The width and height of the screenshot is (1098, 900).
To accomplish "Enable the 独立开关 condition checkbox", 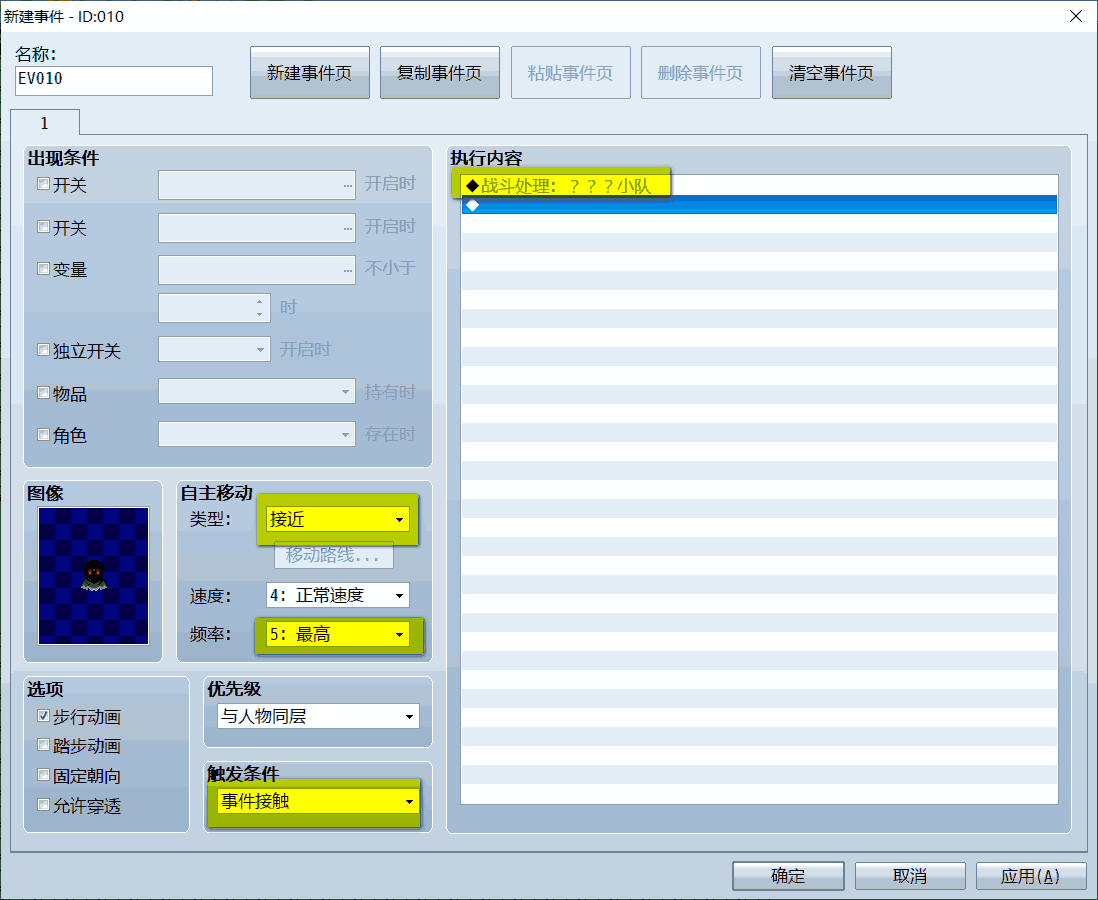I will [x=43, y=349].
